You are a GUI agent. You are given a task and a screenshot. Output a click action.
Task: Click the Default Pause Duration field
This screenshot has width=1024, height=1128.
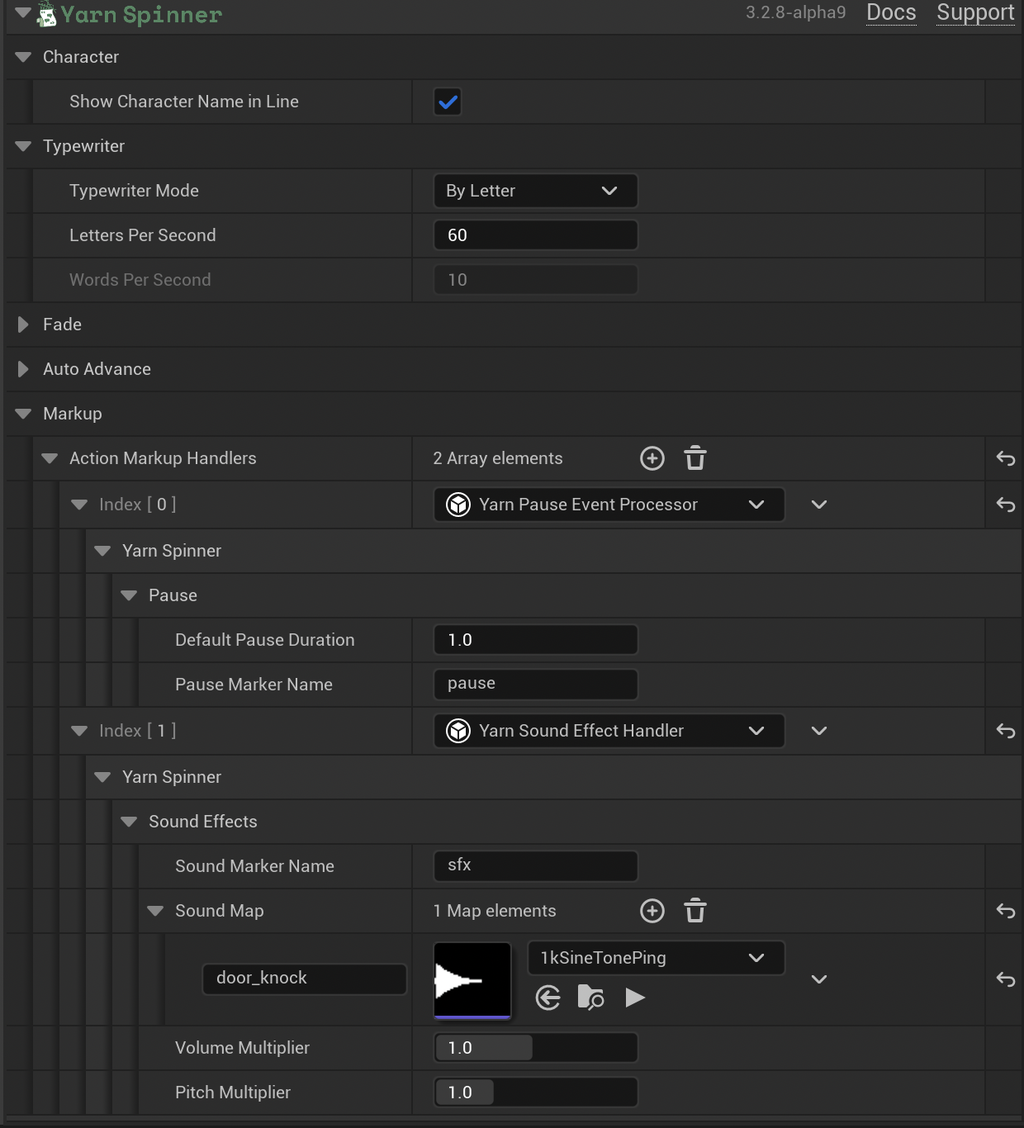pos(535,640)
